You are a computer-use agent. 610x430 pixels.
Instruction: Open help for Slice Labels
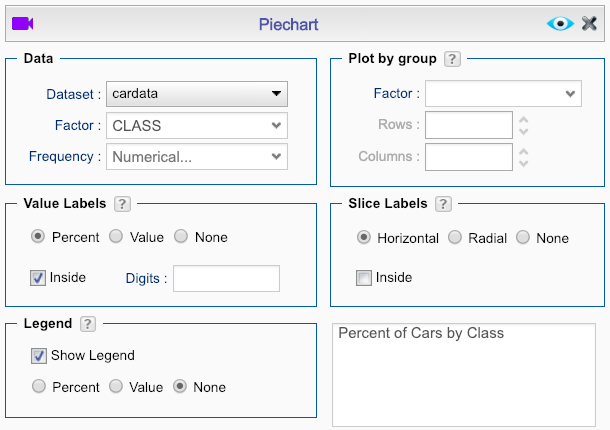(x=443, y=204)
